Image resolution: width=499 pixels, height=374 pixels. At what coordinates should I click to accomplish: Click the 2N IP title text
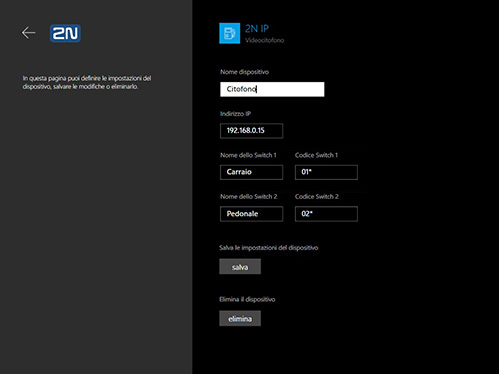[x=257, y=29]
